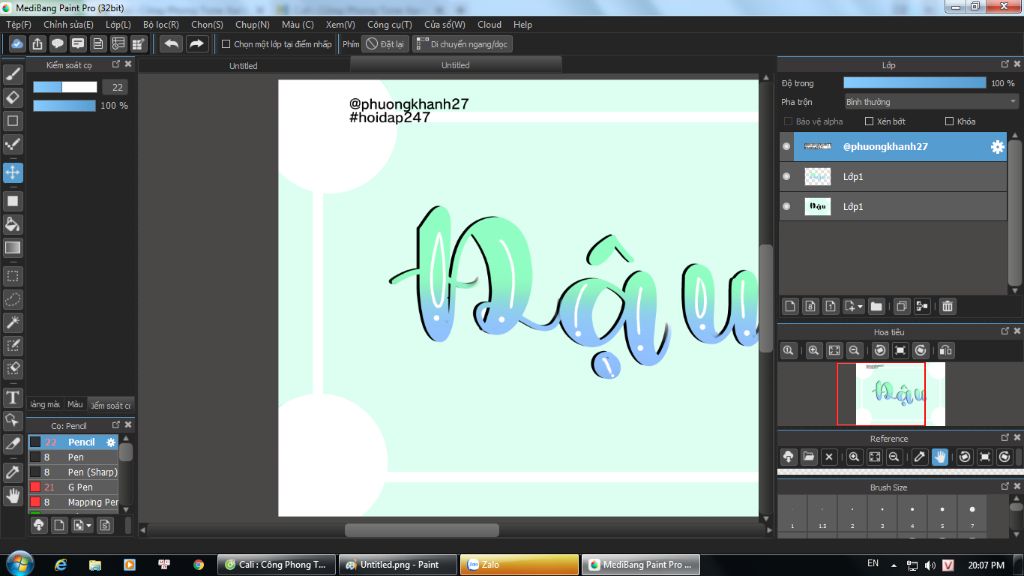The width and height of the screenshot is (1024, 576).
Task: Select the Gradient tool
Action: pyautogui.click(x=12, y=248)
